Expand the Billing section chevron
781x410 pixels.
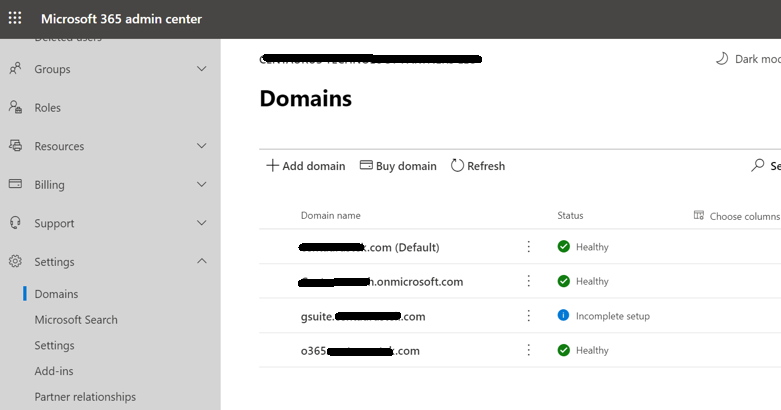click(202, 185)
